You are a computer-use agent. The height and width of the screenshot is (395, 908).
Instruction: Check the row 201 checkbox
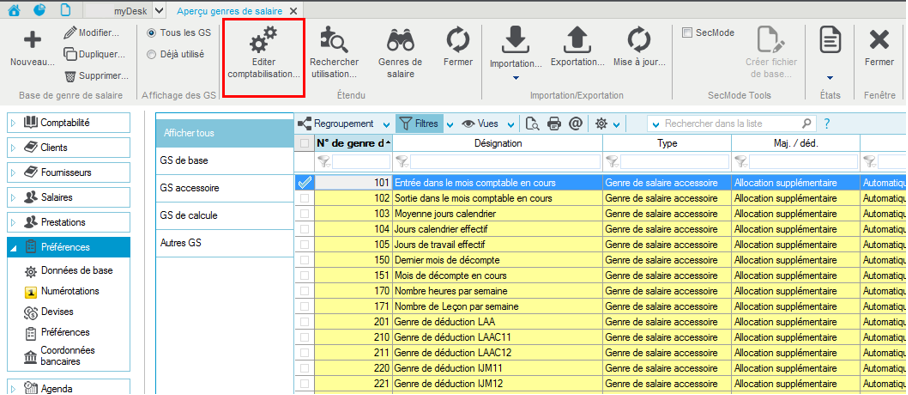304,321
